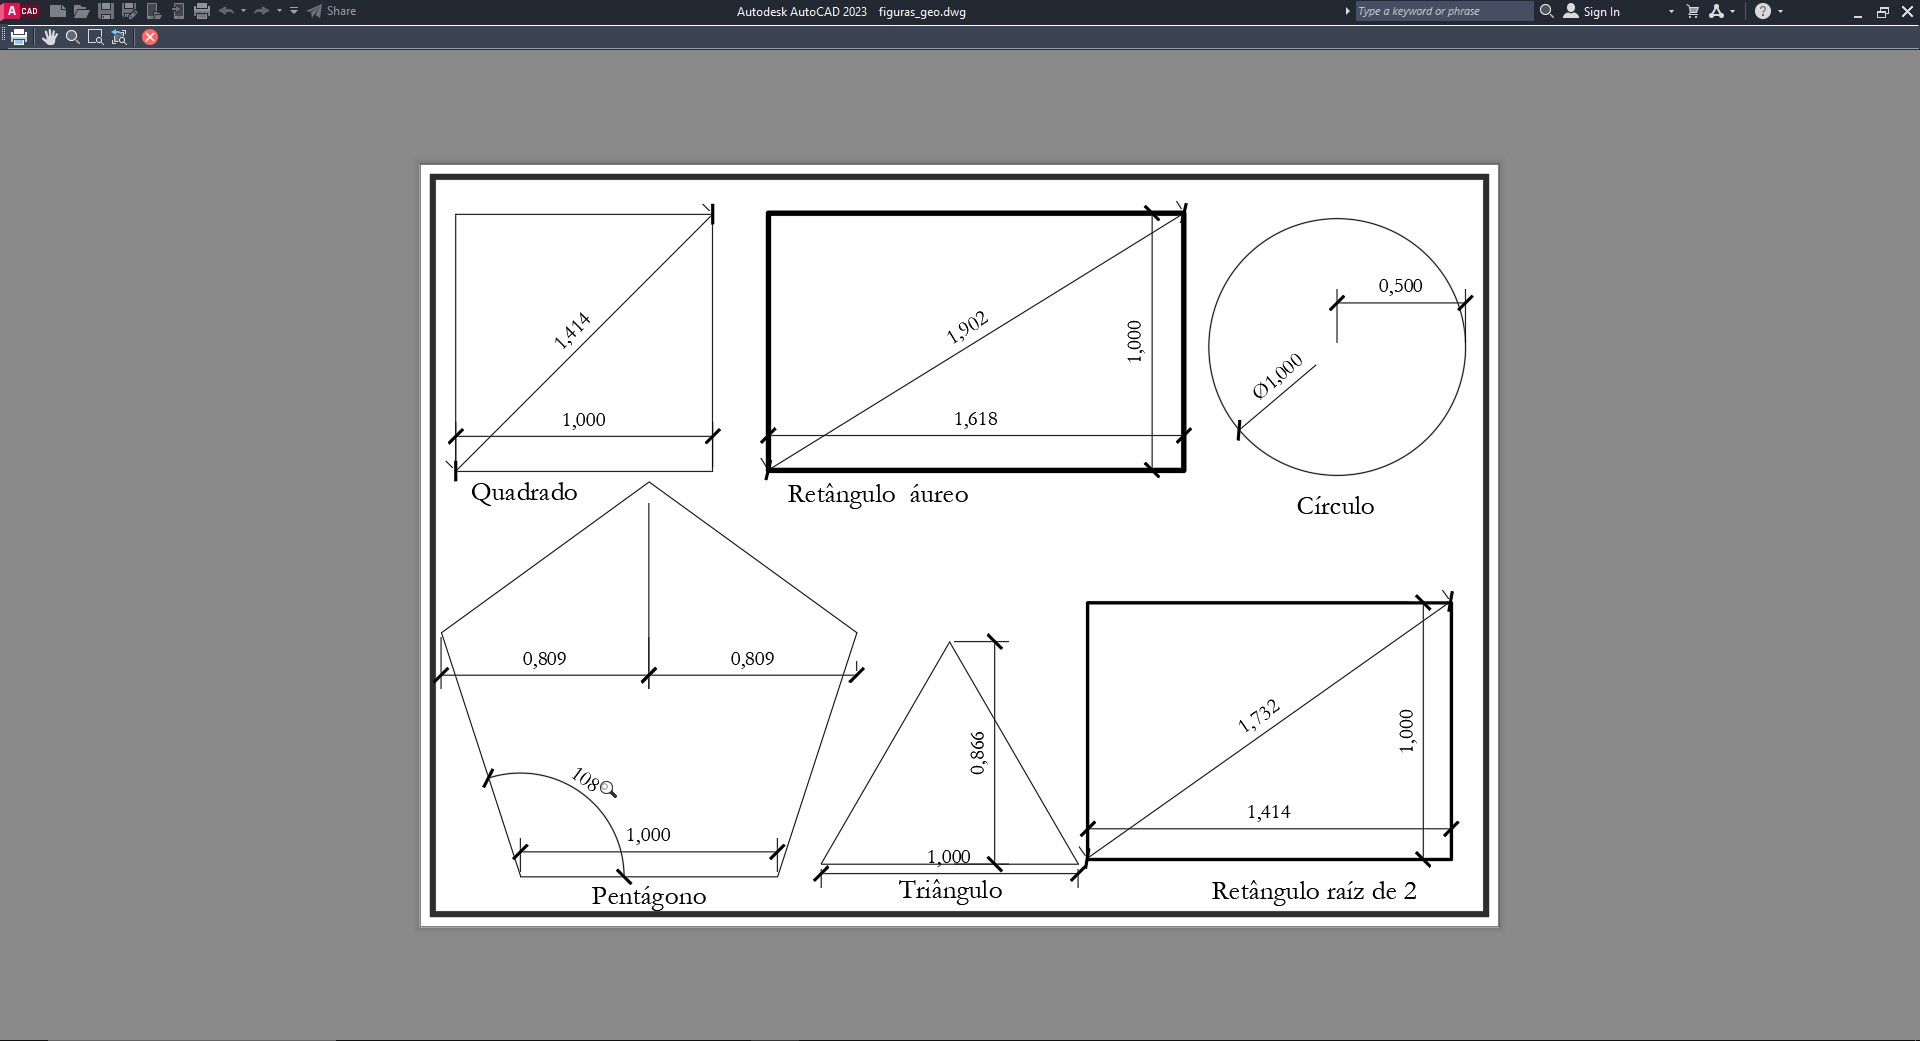Click the Share button
1920x1041 pixels.
click(332, 11)
